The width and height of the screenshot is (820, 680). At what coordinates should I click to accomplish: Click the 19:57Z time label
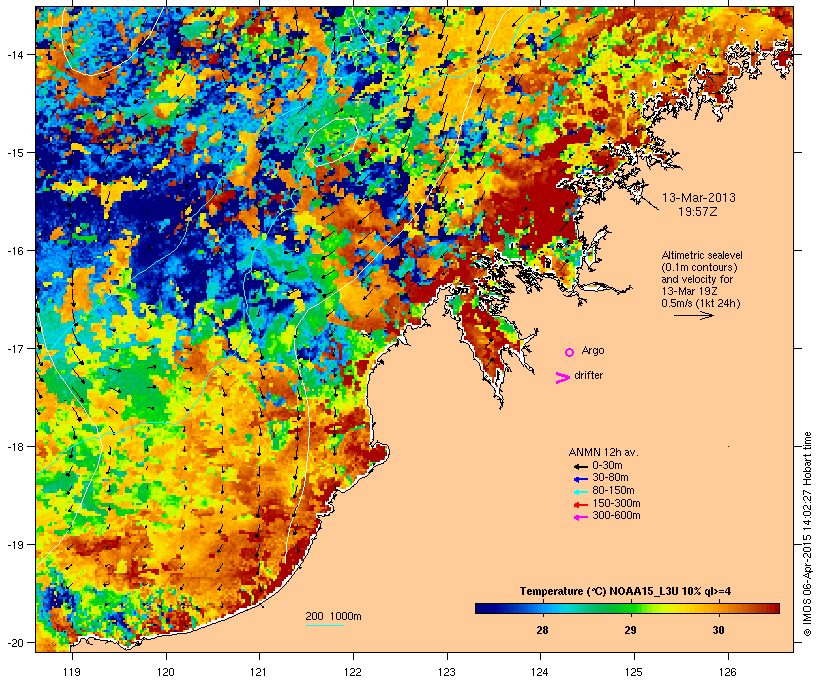tap(698, 212)
